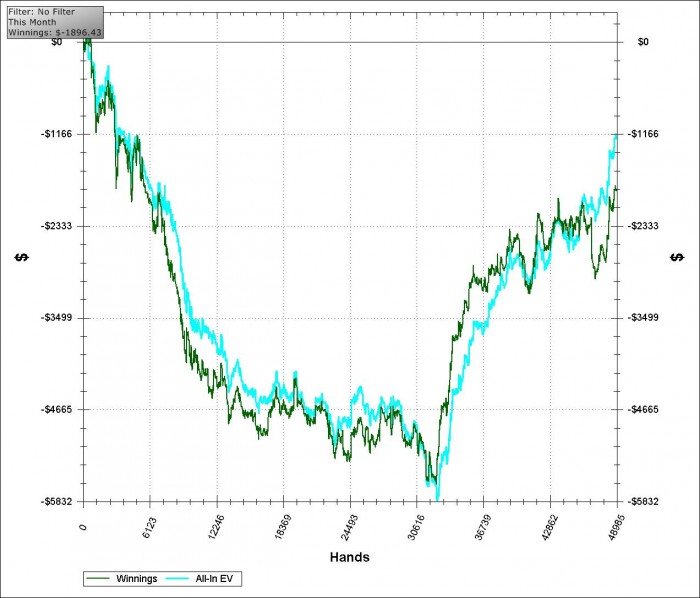
Task: Click the x-axis label 24493
Action: (x=350, y=528)
